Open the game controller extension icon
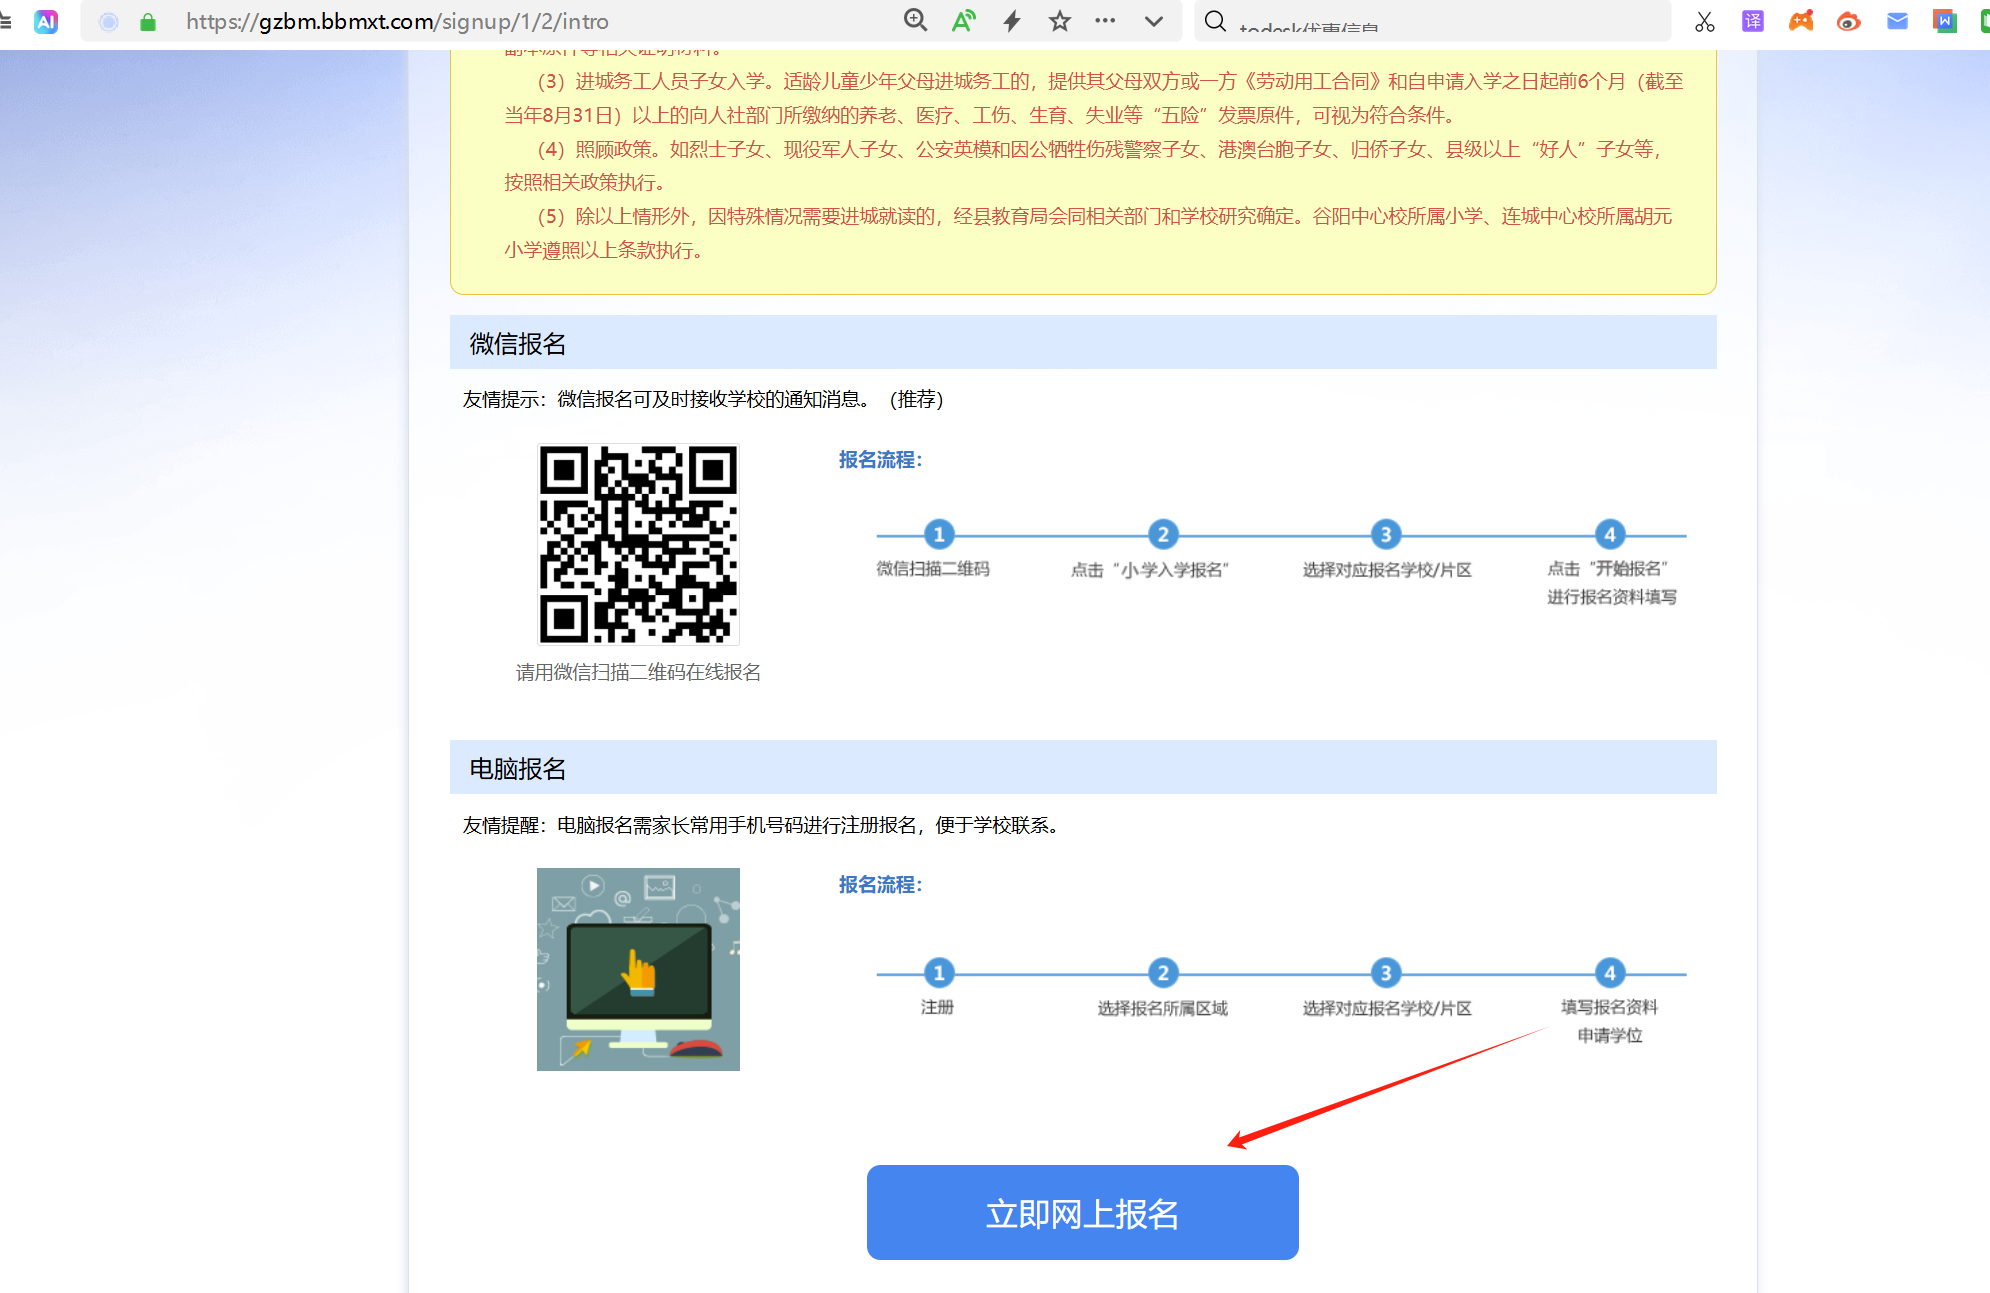 coord(1801,21)
